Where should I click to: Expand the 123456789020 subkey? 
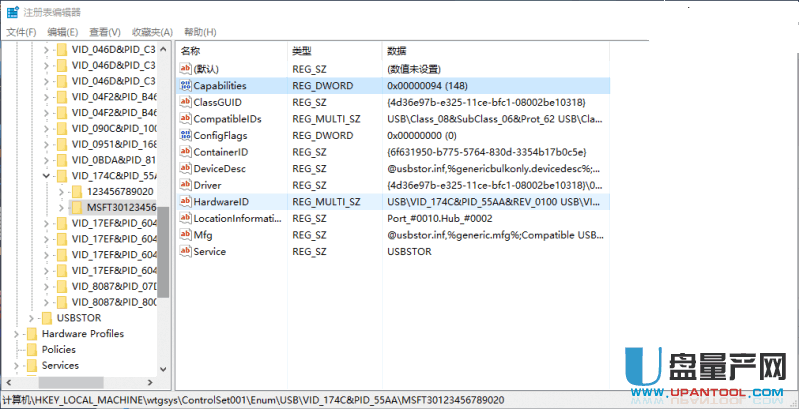pos(62,191)
